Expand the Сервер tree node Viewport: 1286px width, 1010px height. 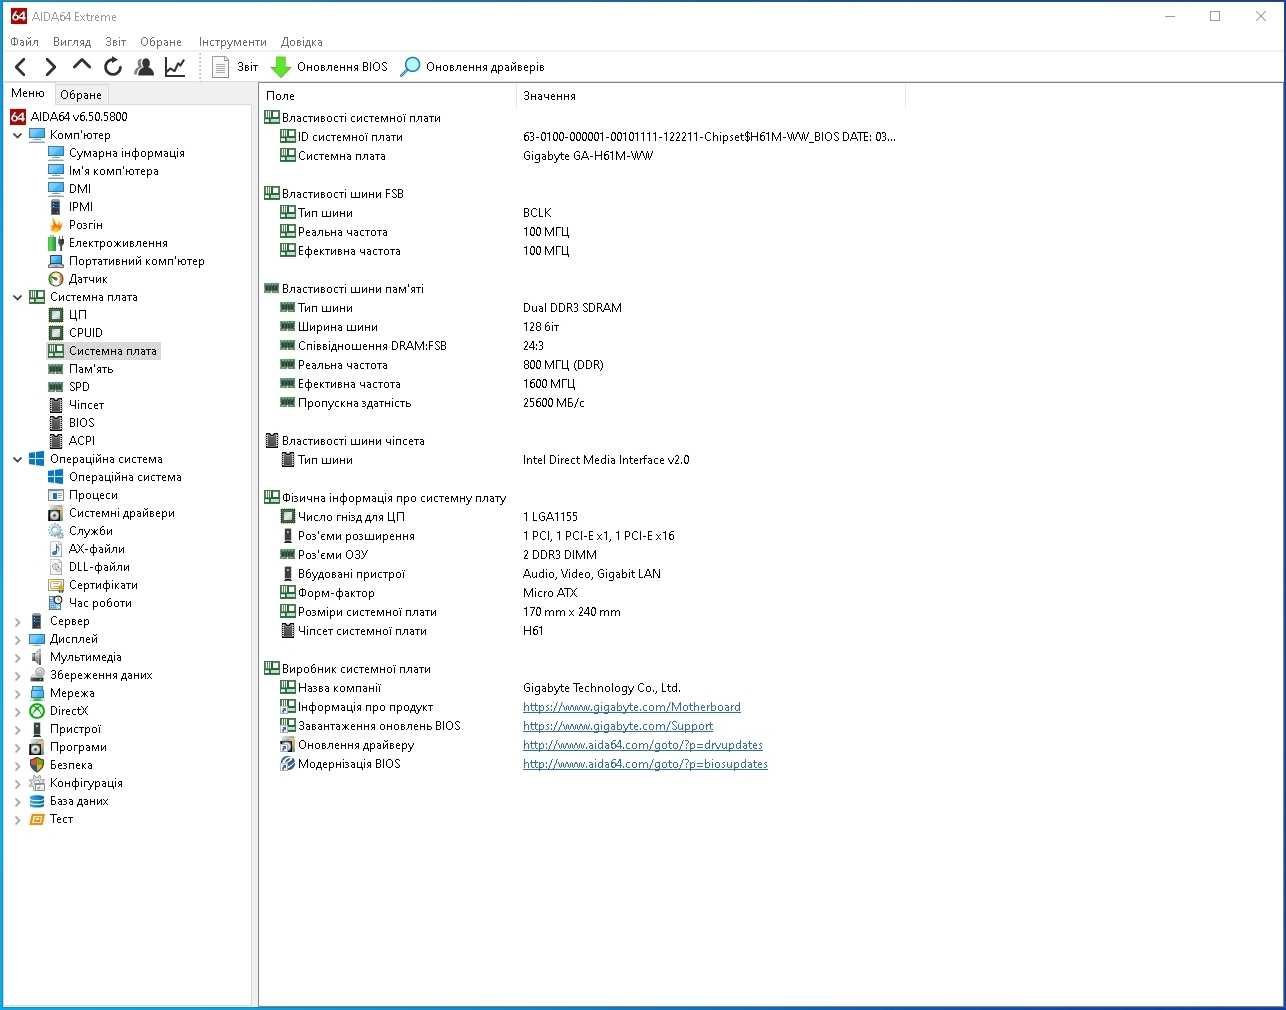pos(17,621)
